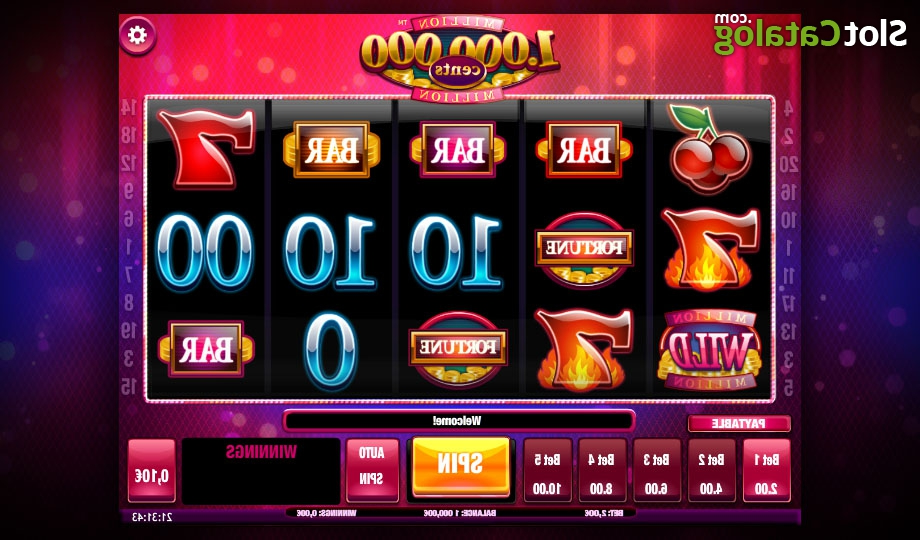The width and height of the screenshot is (920, 540).
Task: Change the 0,10€ coin value
Action: point(151,471)
